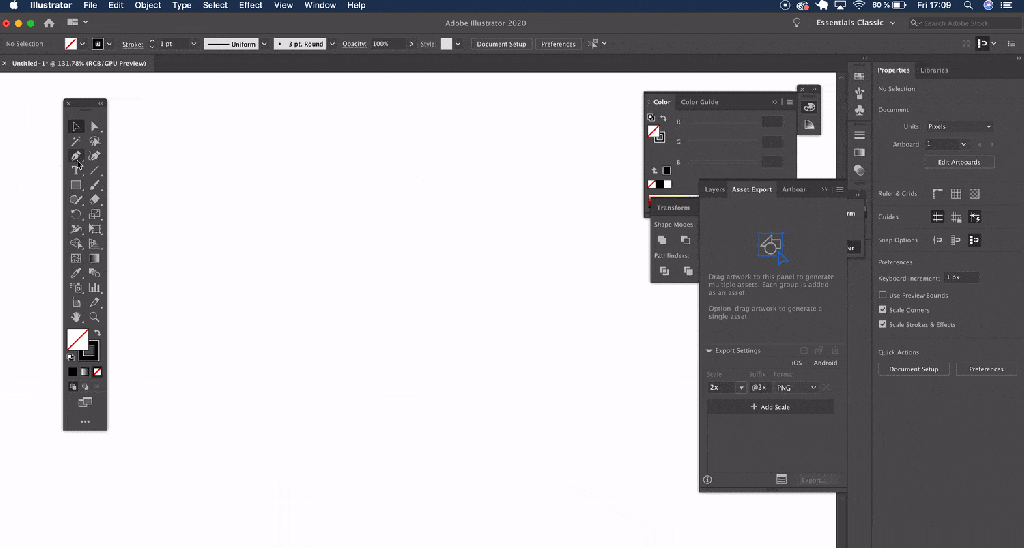Toggle Smart Guides icon

point(974,217)
